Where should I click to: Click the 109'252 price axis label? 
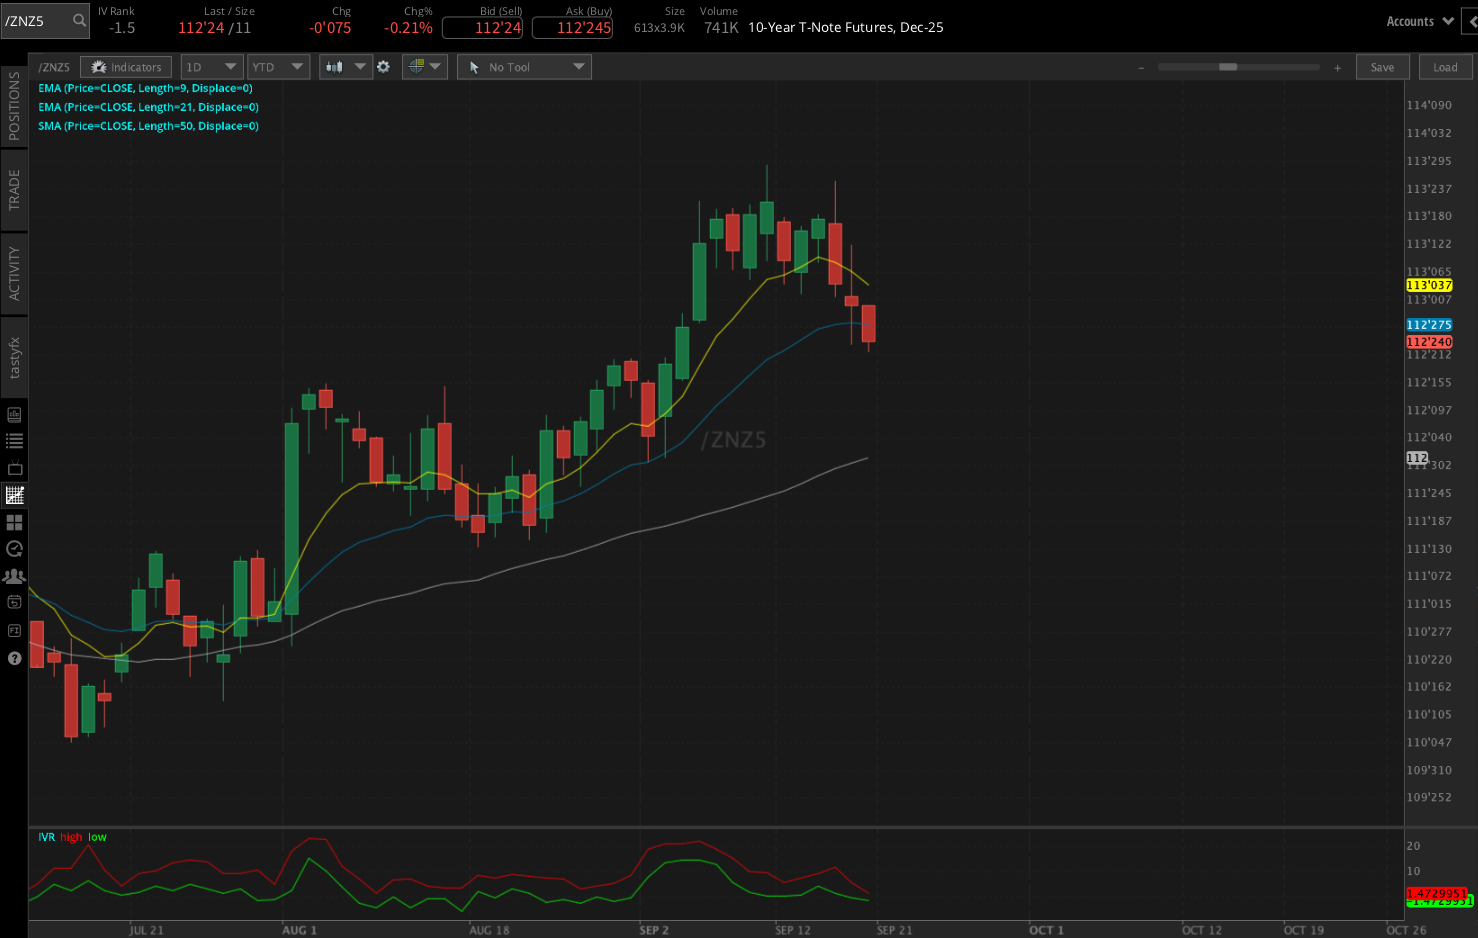tap(1429, 797)
